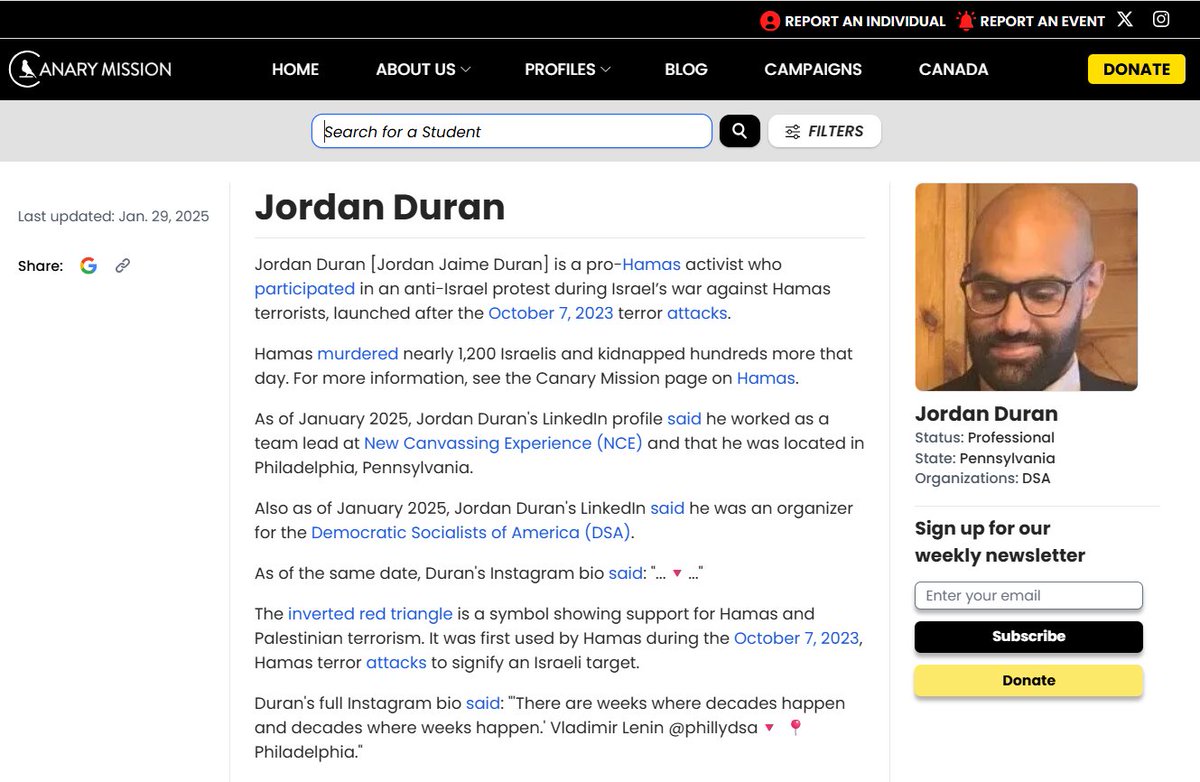Click the 'Share:' label

pyautogui.click(x=40, y=266)
